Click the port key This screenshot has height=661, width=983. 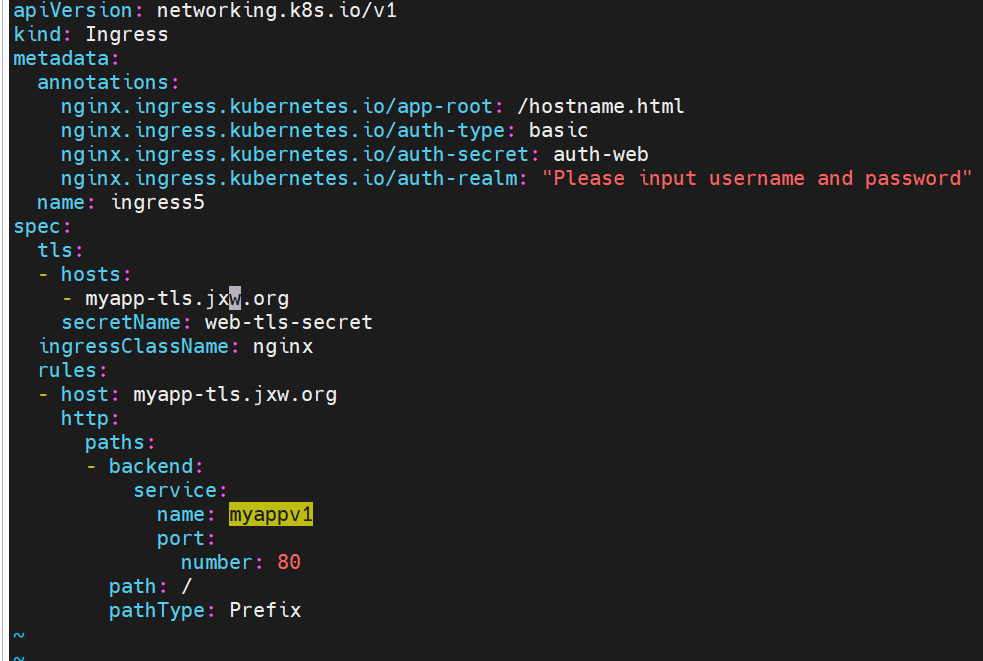pyautogui.click(x=181, y=538)
